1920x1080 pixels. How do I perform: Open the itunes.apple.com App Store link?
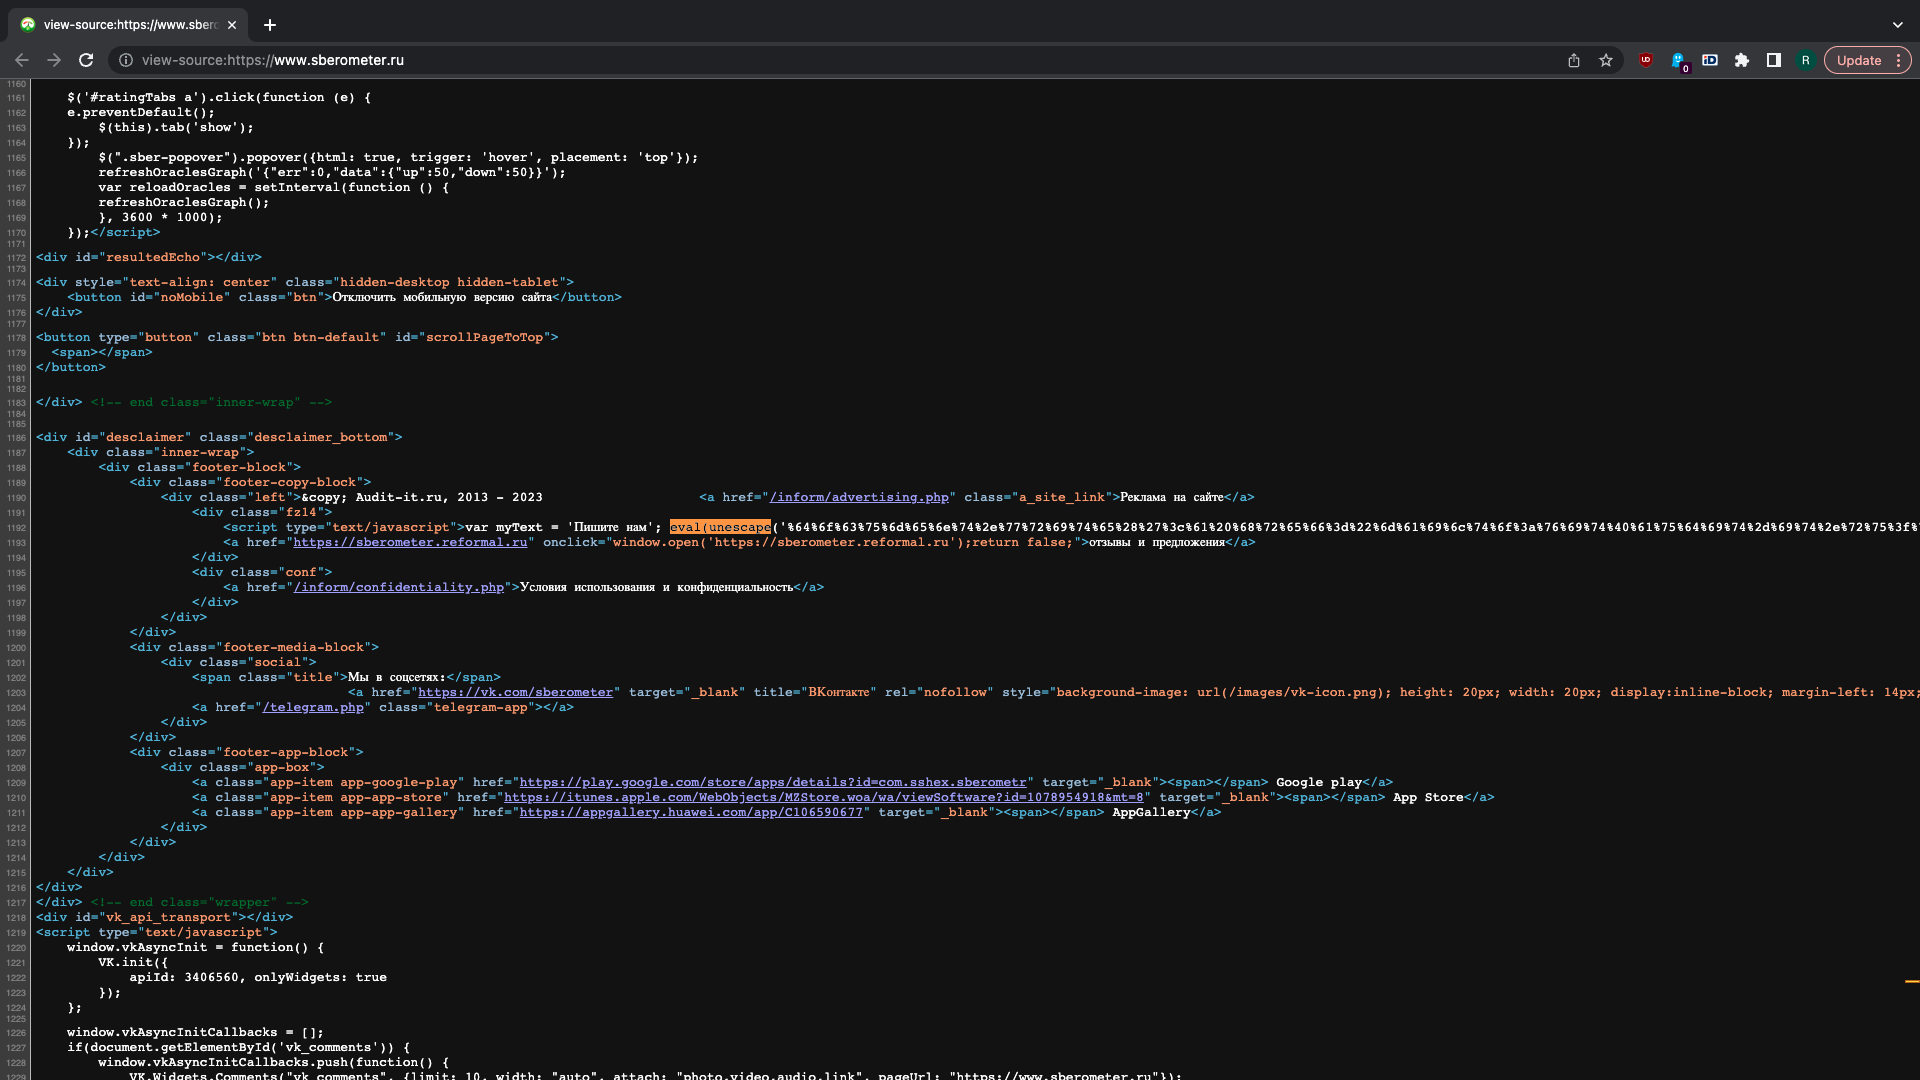point(823,797)
